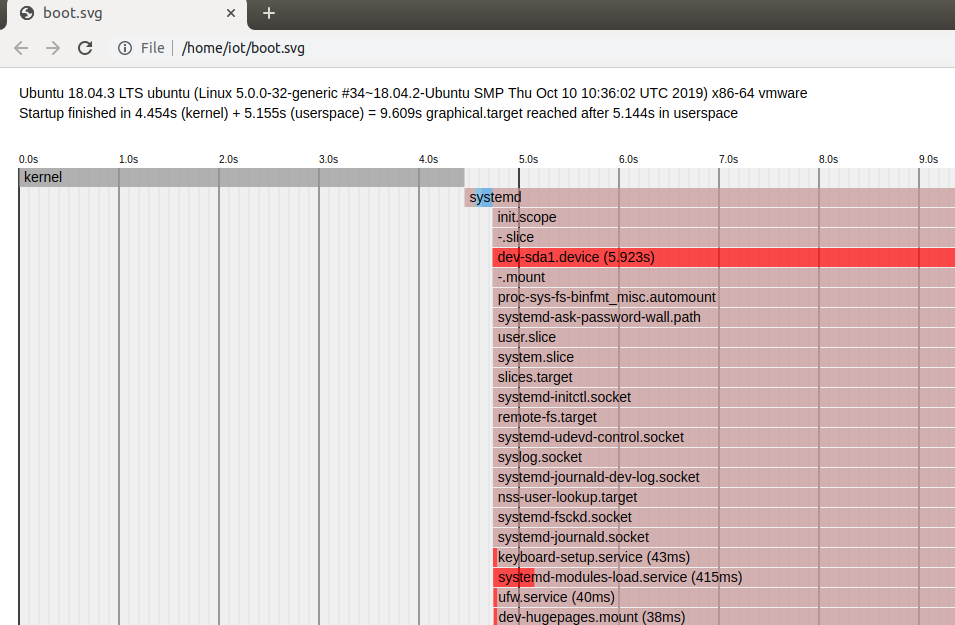Image resolution: width=955 pixels, height=625 pixels.
Task: Click the 2.0s time axis label
Action: coord(228,160)
